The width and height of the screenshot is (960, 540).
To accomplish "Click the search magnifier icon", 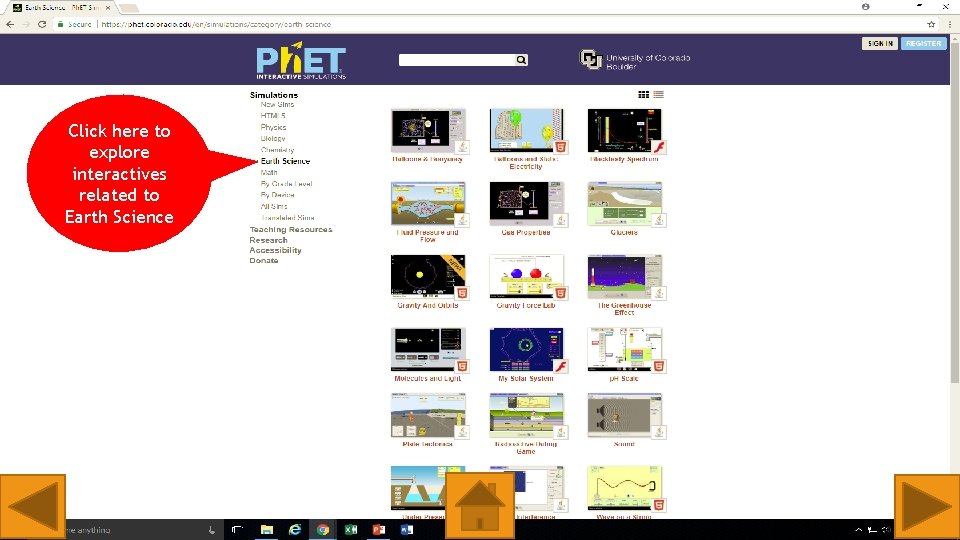I will pyautogui.click(x=521, y=59).
